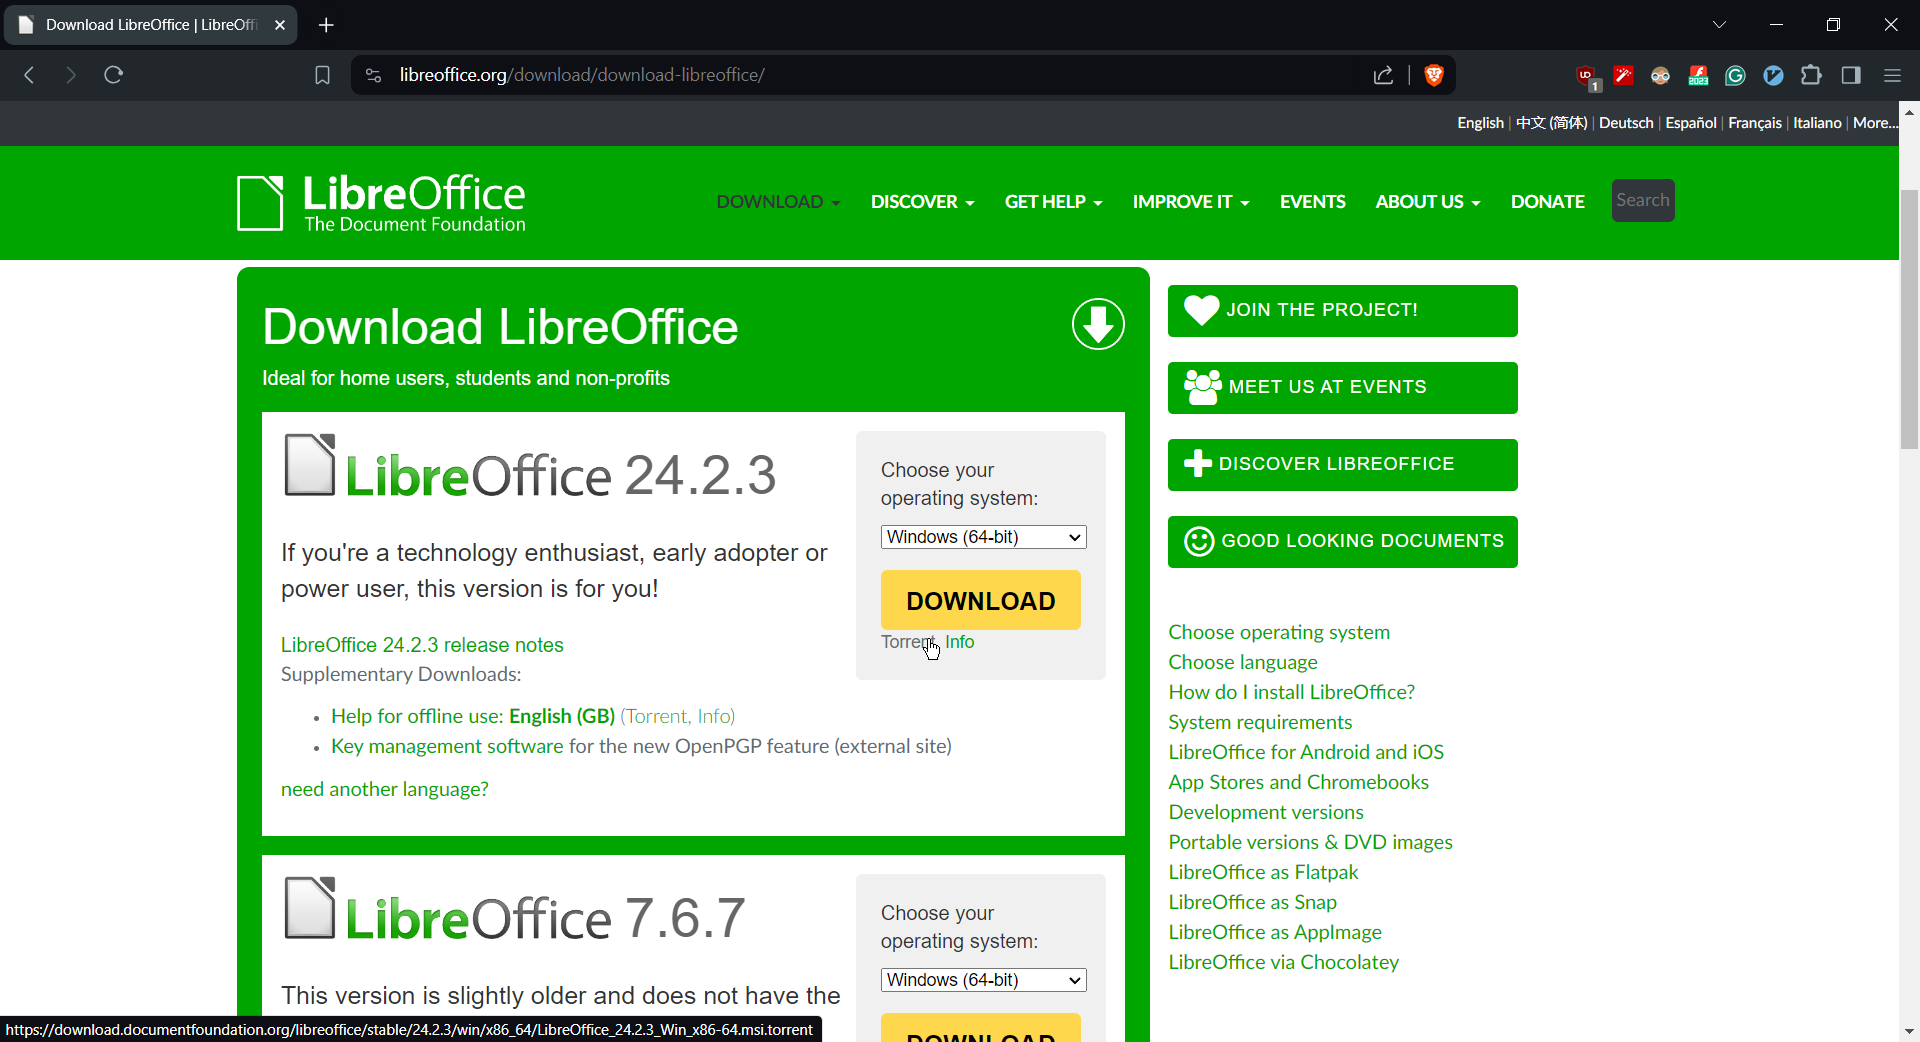Click the people icon on Meet Us at Events
This screenshot has width=1920, height=1042.
1203,387
